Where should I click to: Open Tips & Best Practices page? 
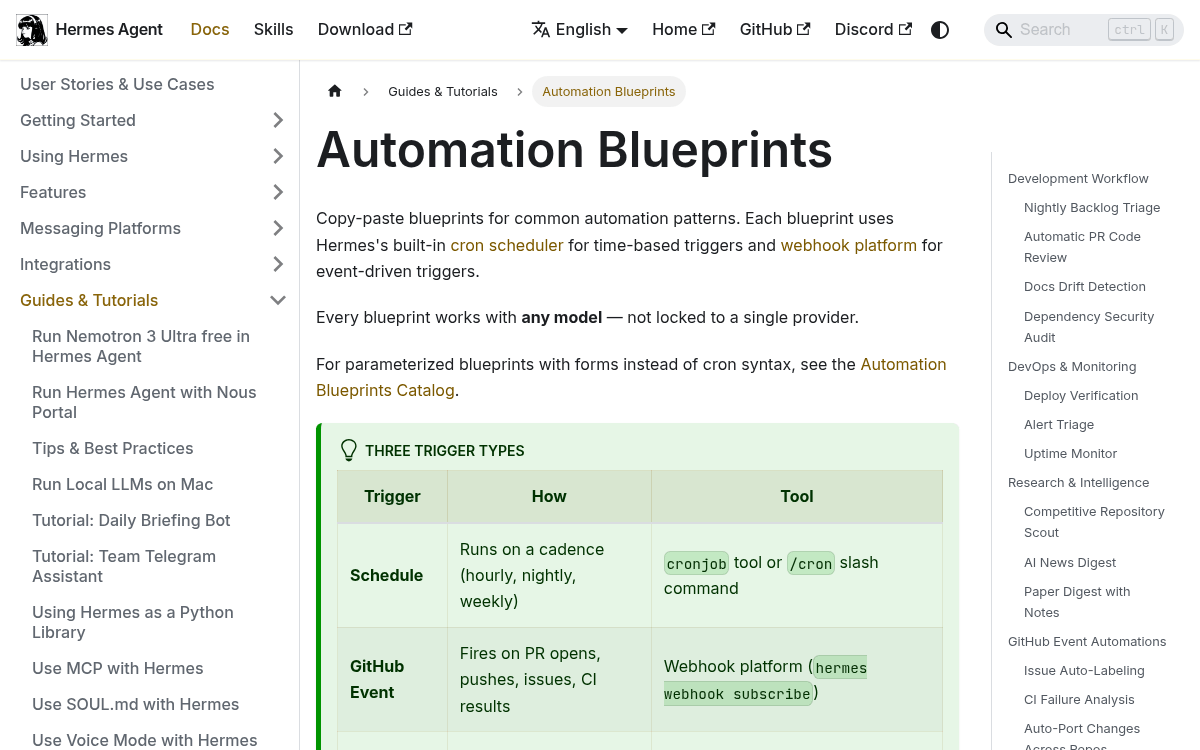tap(113, 448)
